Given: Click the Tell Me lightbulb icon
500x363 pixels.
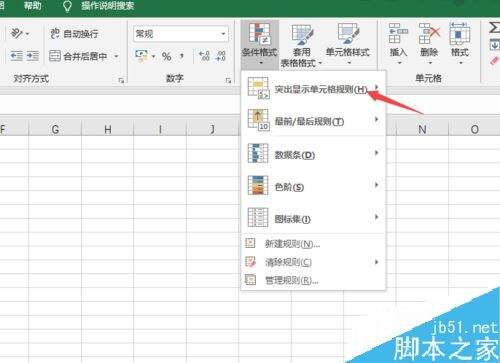Looking at the screenshot, I should (67, 6).
